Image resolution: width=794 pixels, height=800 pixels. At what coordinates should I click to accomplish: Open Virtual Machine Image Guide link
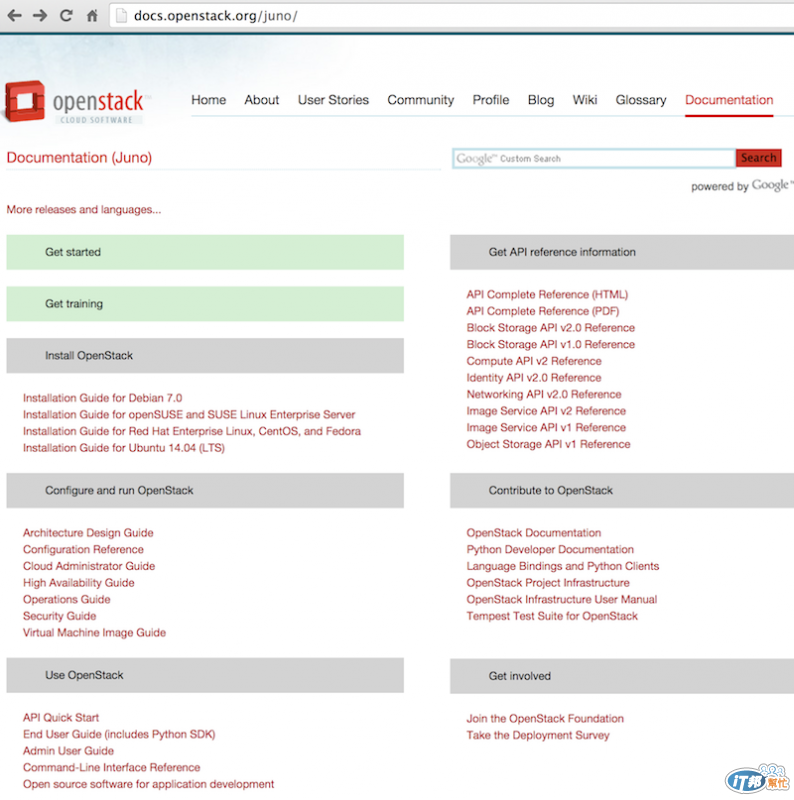click(x=94, y=633)
